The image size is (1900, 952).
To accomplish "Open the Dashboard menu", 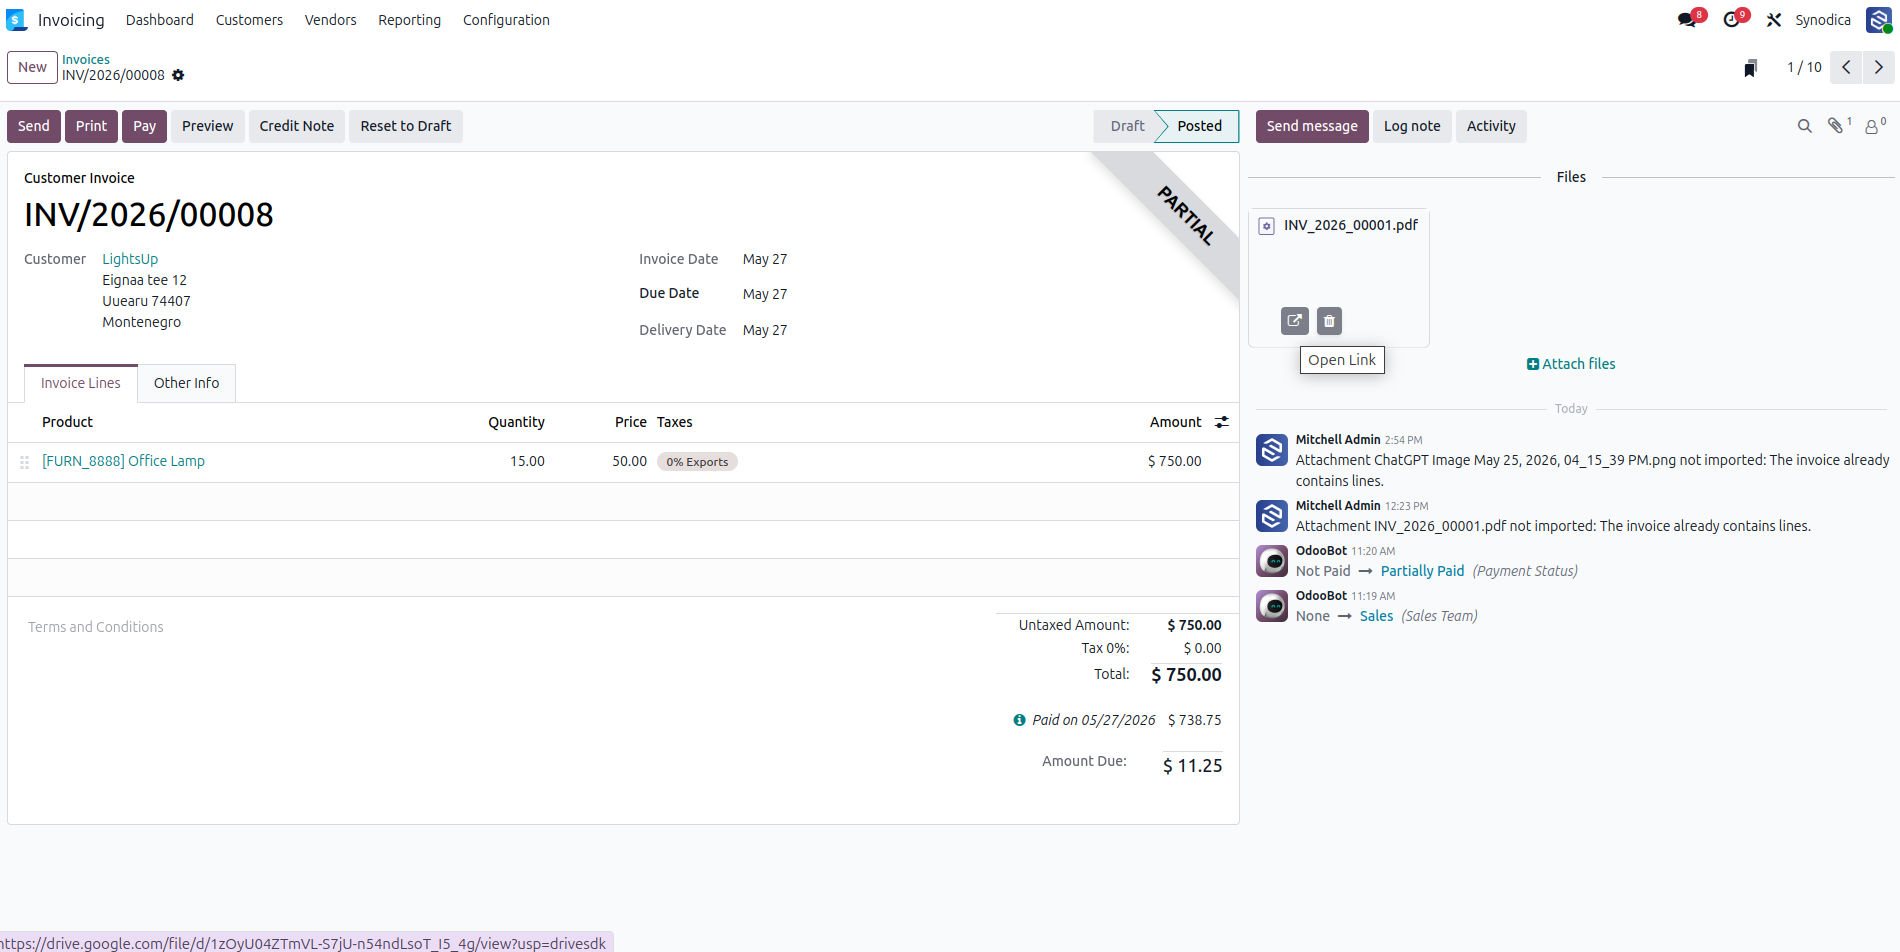I will (160, 20).
